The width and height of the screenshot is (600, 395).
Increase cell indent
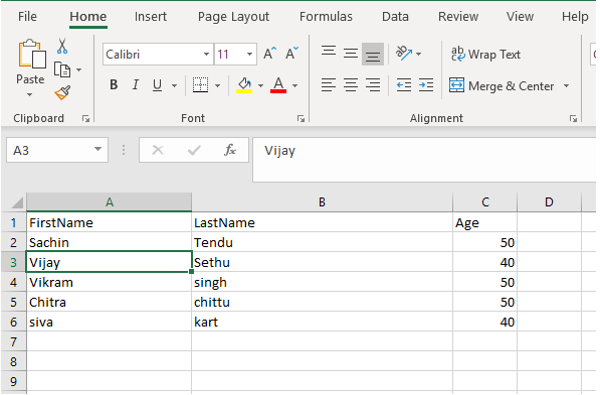click(426, 85)
